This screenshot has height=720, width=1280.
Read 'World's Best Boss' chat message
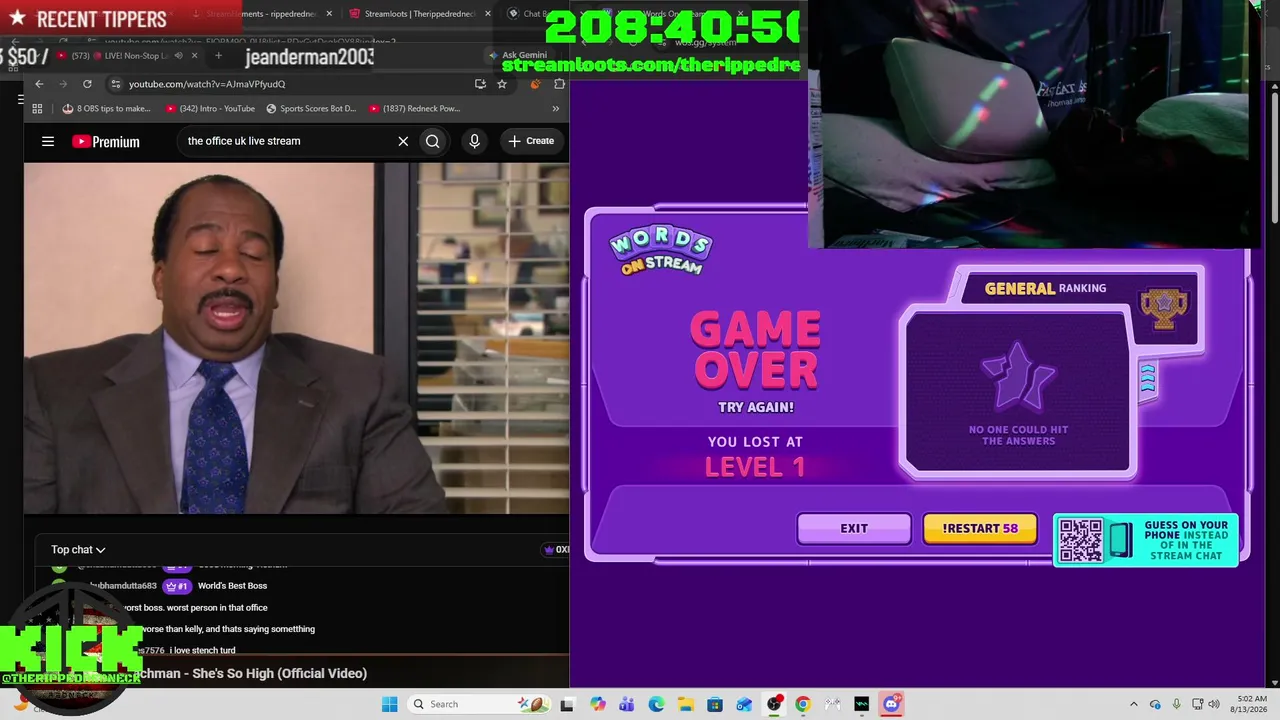click(232, 586)
